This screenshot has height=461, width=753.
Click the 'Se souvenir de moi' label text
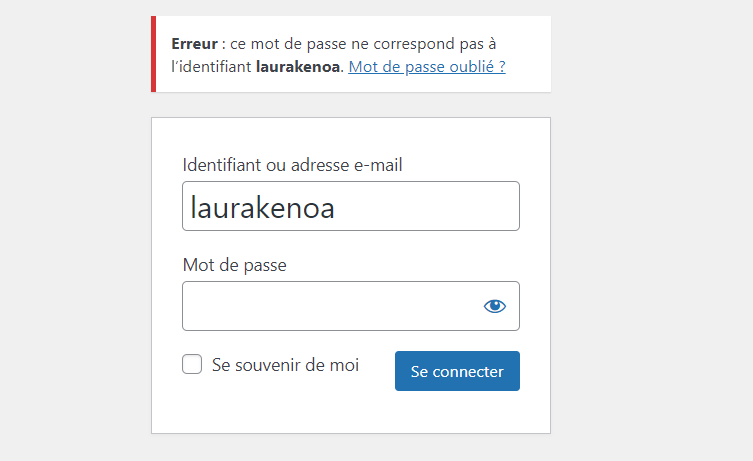[285, 365]
